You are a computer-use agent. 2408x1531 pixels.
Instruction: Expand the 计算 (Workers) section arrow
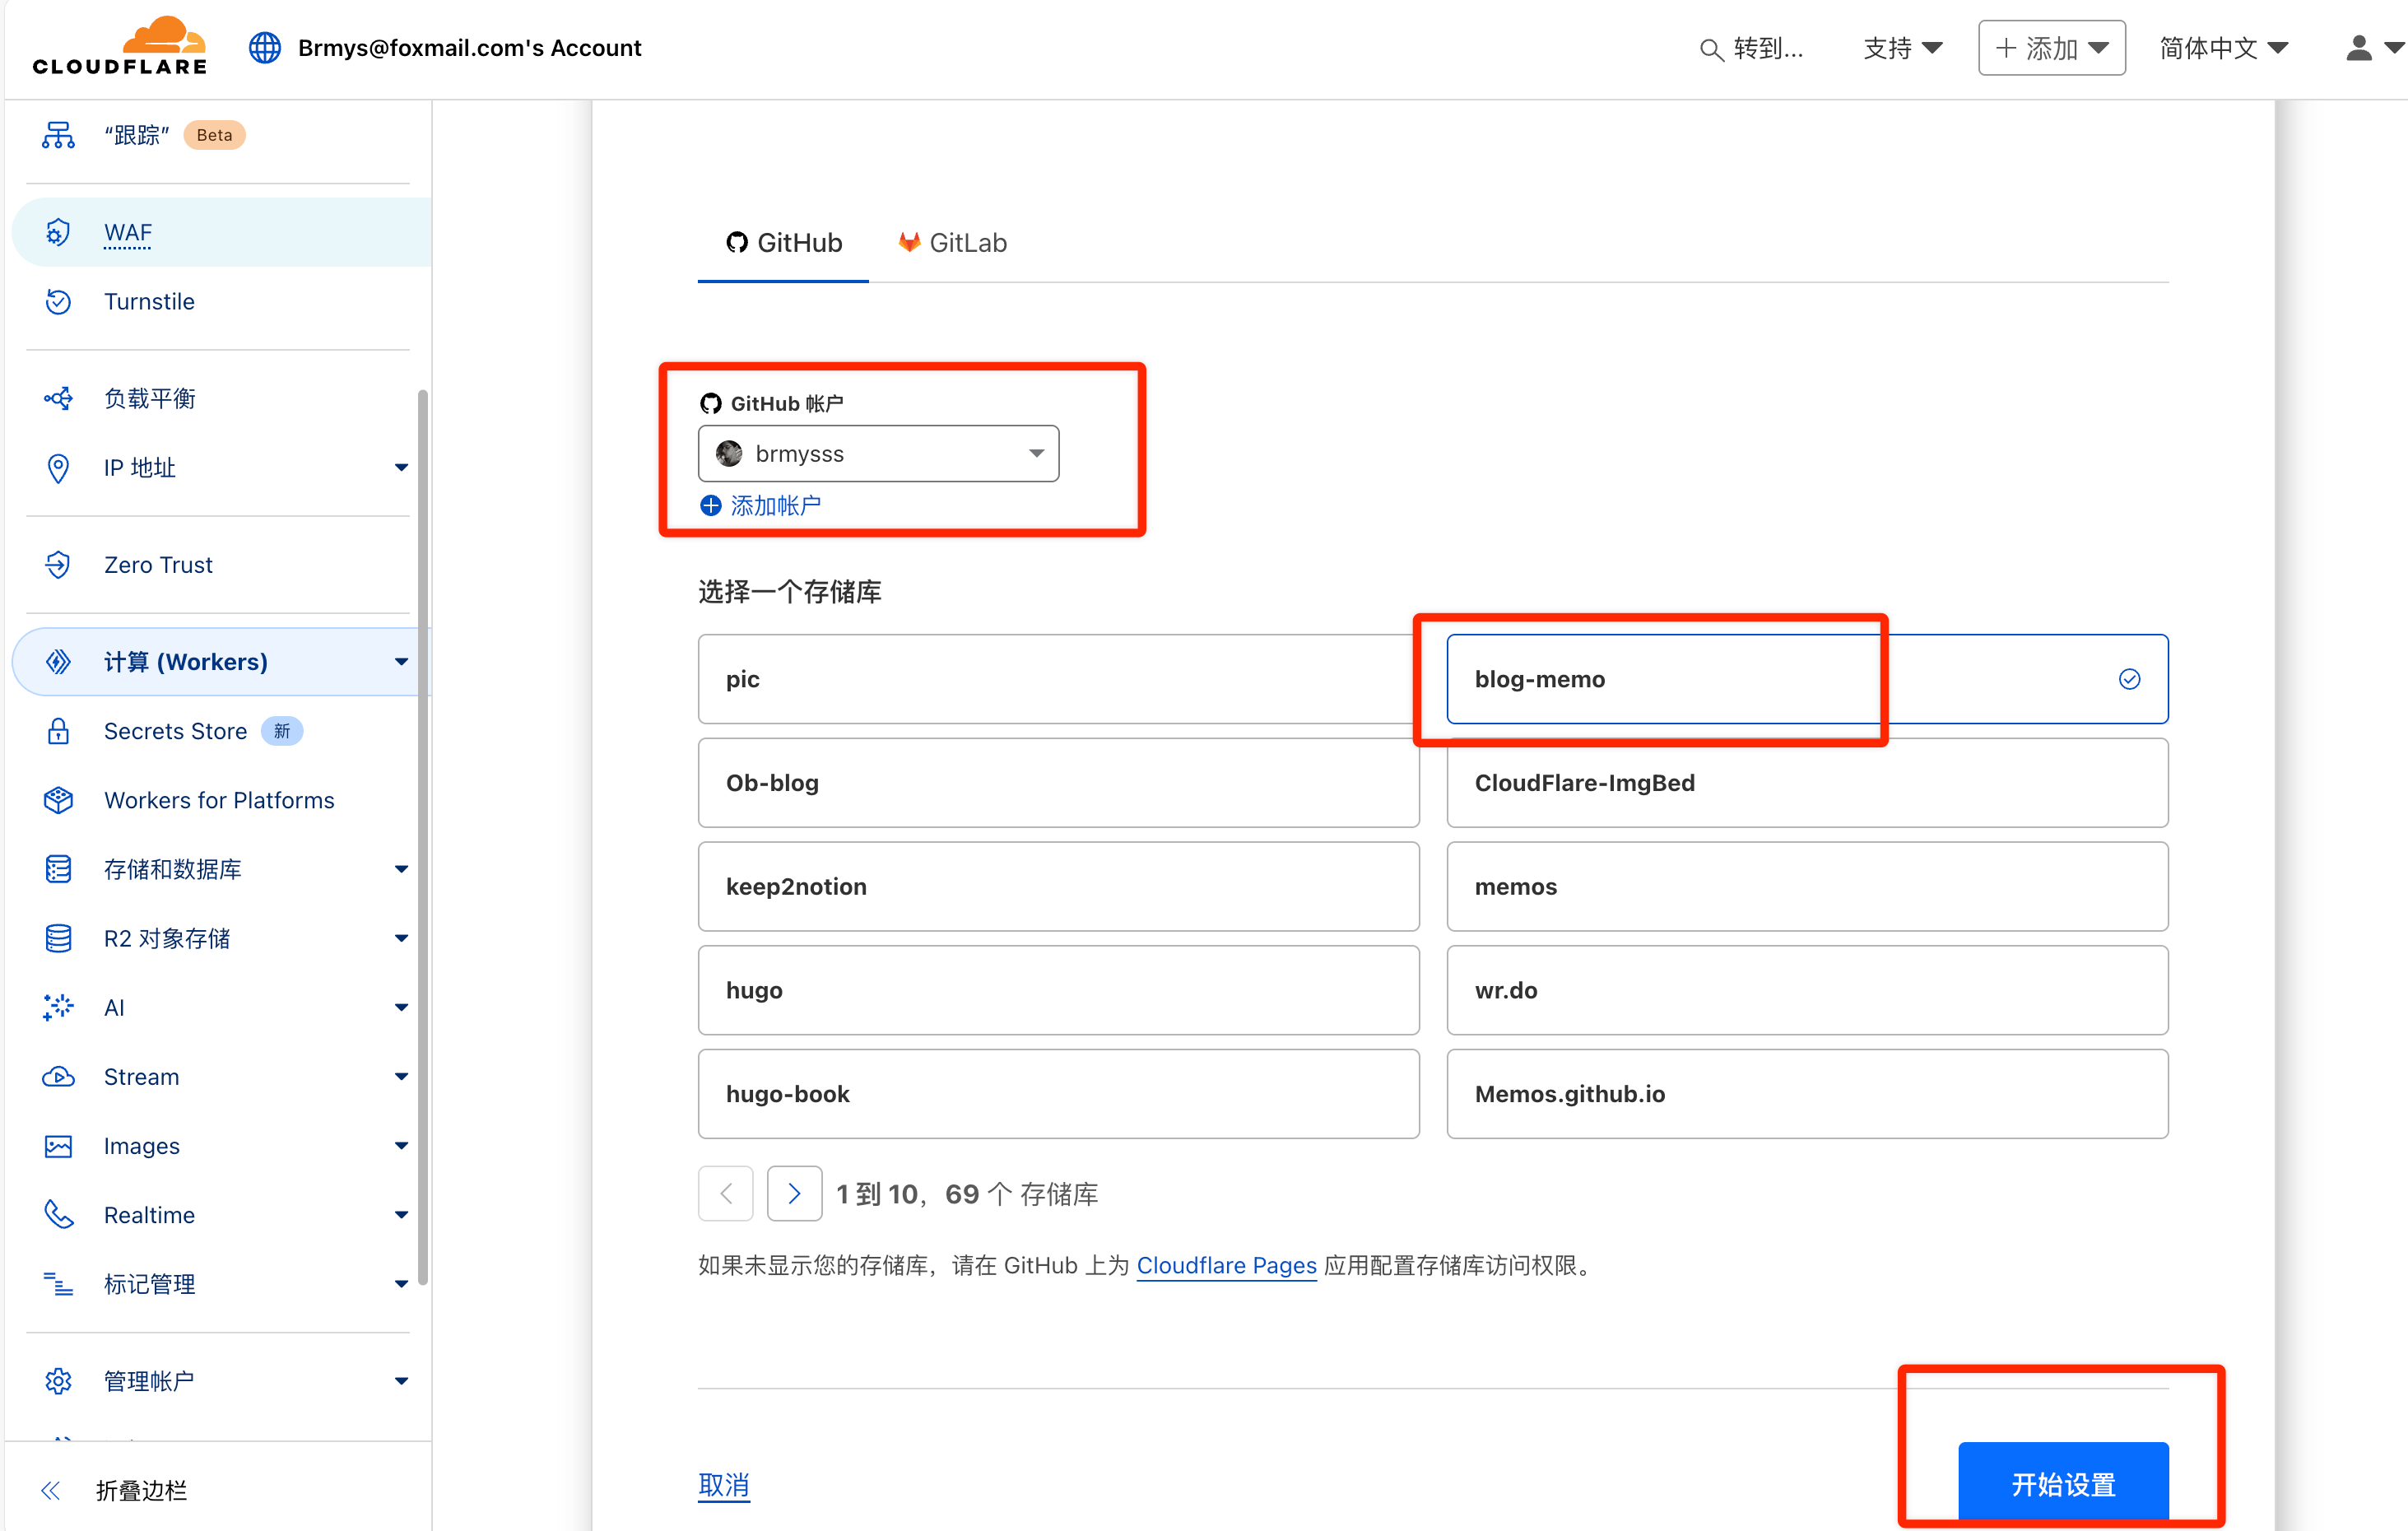(401, 661)
